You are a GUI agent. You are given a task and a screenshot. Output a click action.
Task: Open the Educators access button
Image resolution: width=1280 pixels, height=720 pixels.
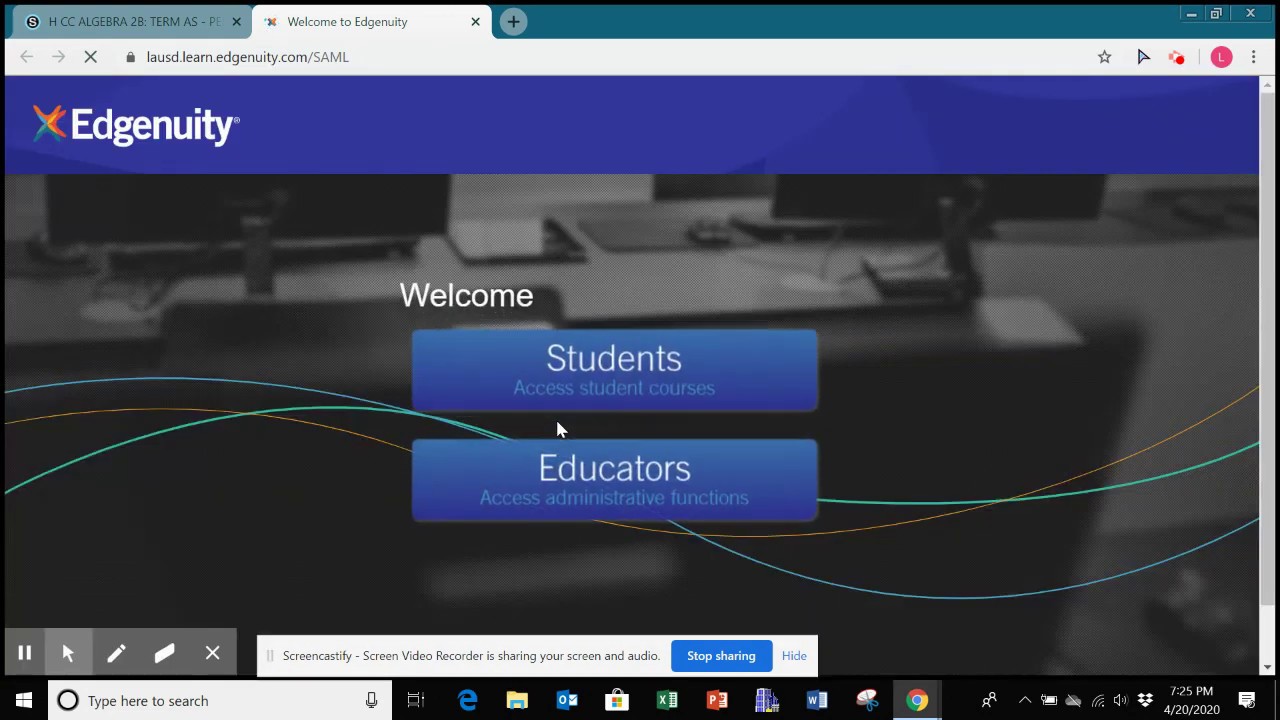coord(614,480)
